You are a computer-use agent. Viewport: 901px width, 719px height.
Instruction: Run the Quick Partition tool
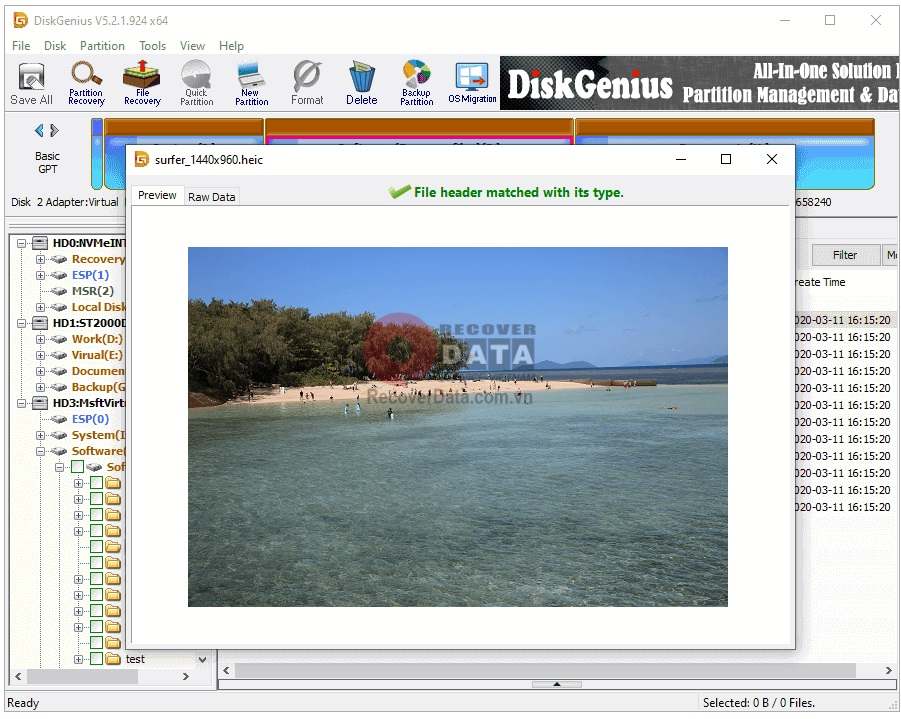pyautogui.click(x=197, y=84)
